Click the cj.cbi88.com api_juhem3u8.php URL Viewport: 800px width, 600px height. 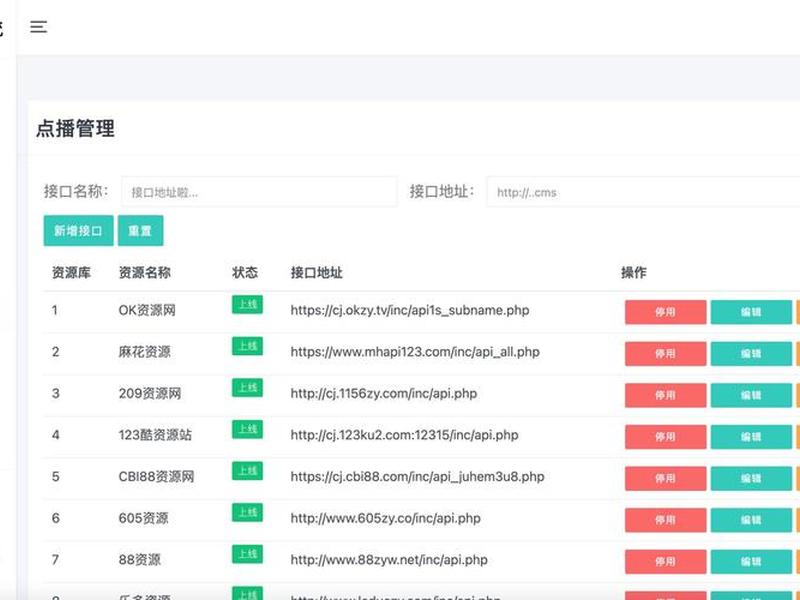point(417,477)
